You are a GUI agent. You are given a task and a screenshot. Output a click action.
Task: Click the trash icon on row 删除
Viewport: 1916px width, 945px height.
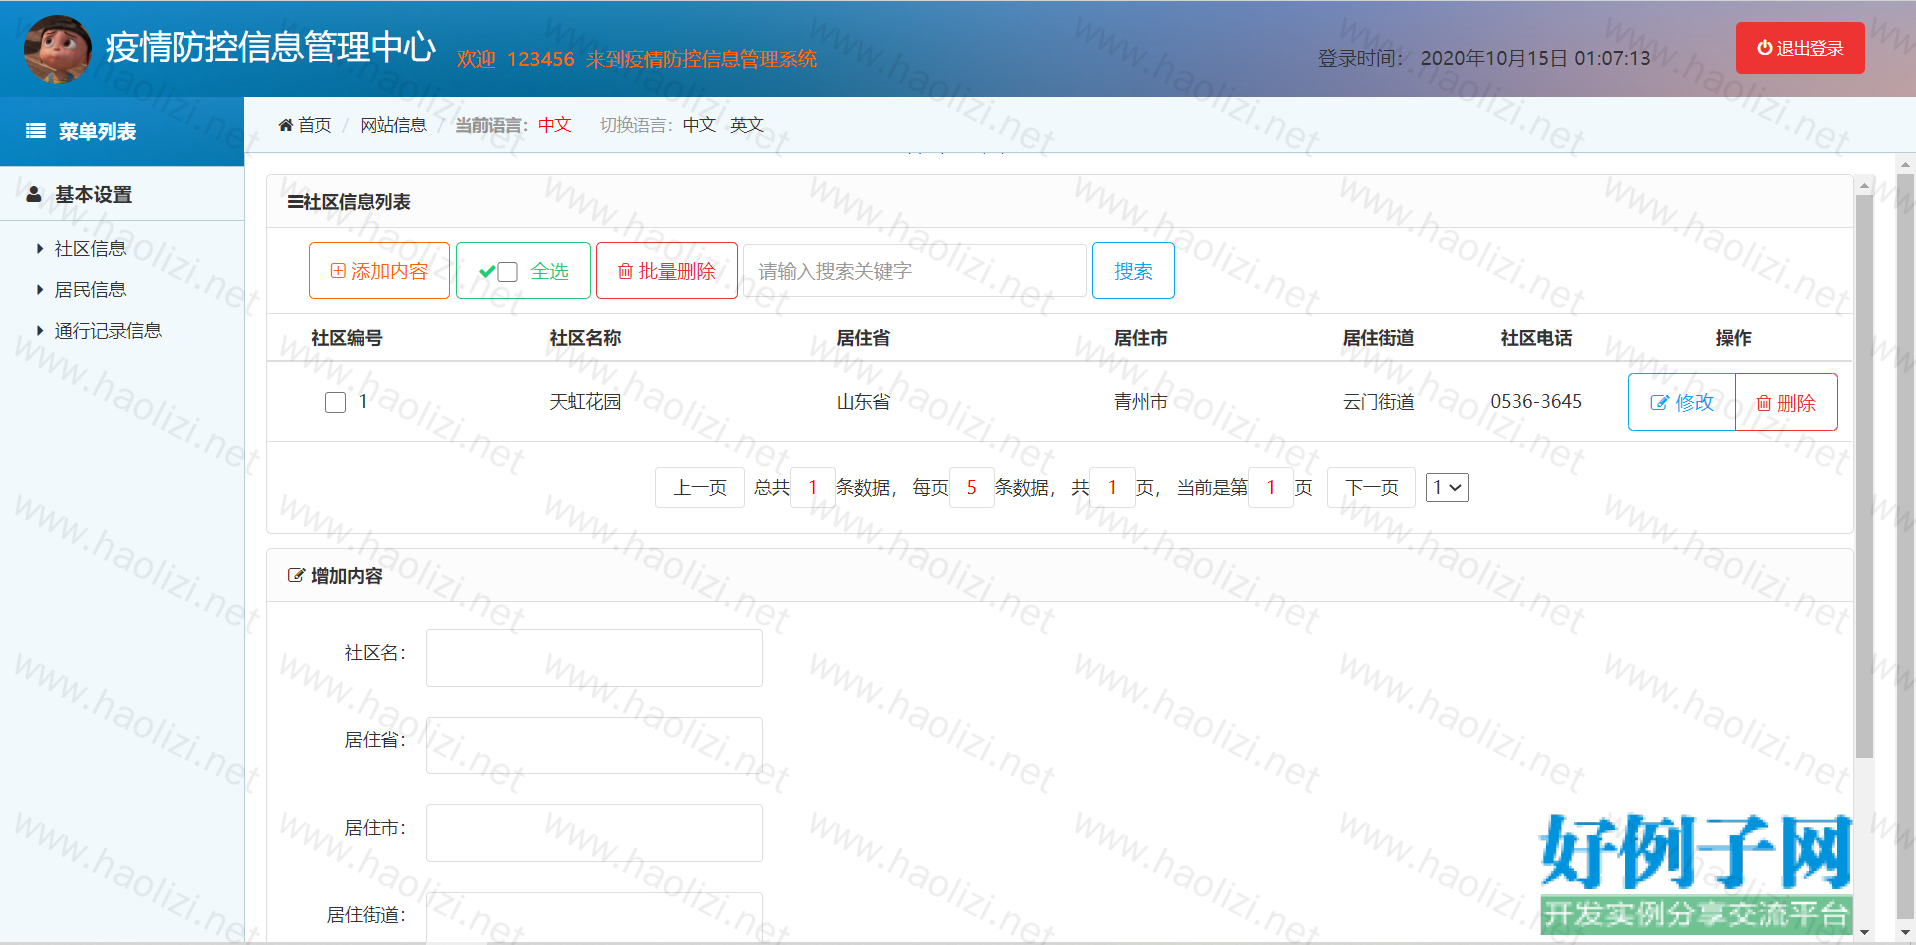[1764, 403]
